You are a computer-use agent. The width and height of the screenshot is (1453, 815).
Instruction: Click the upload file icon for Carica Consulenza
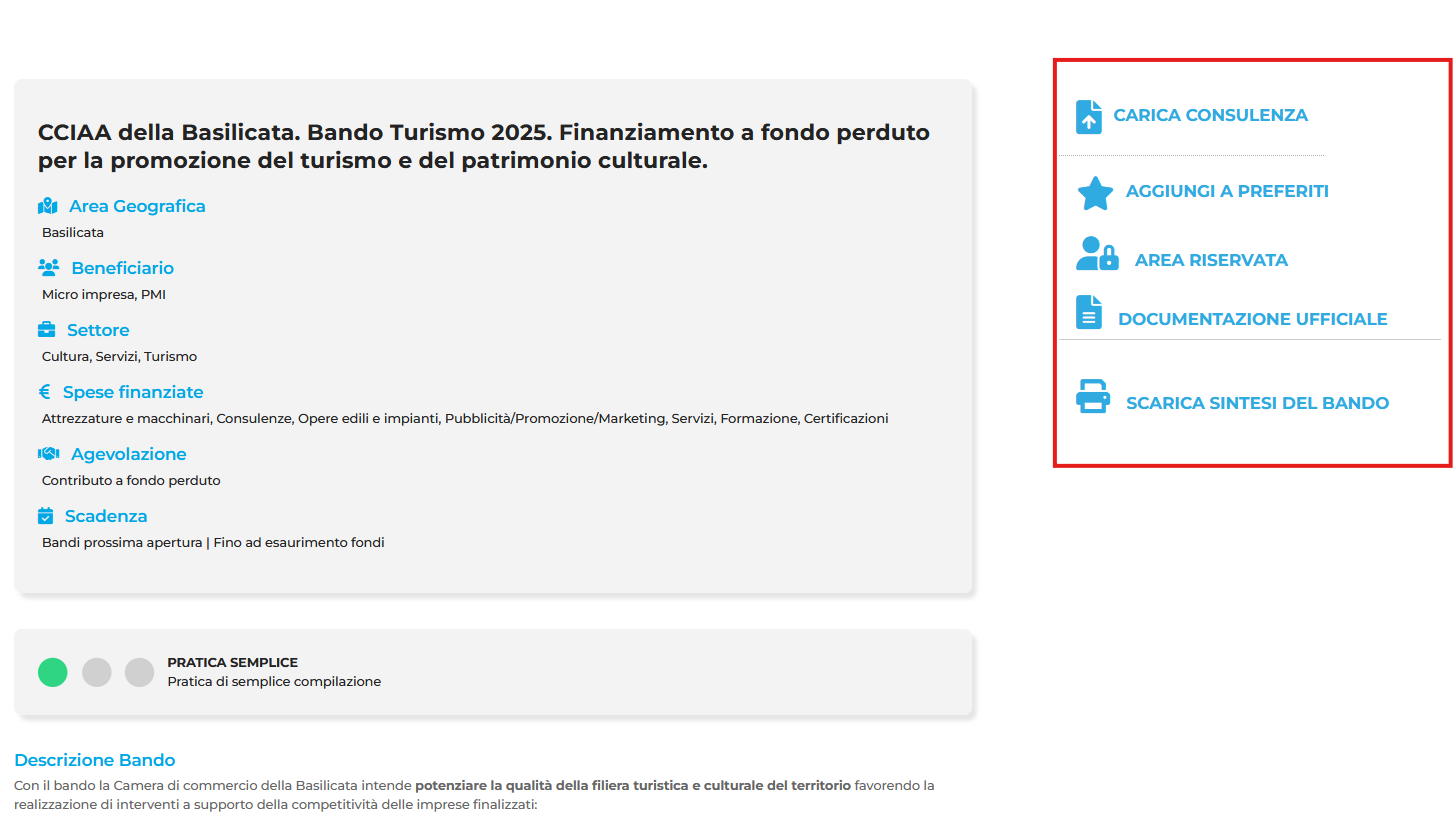(x=1088, y=116)
